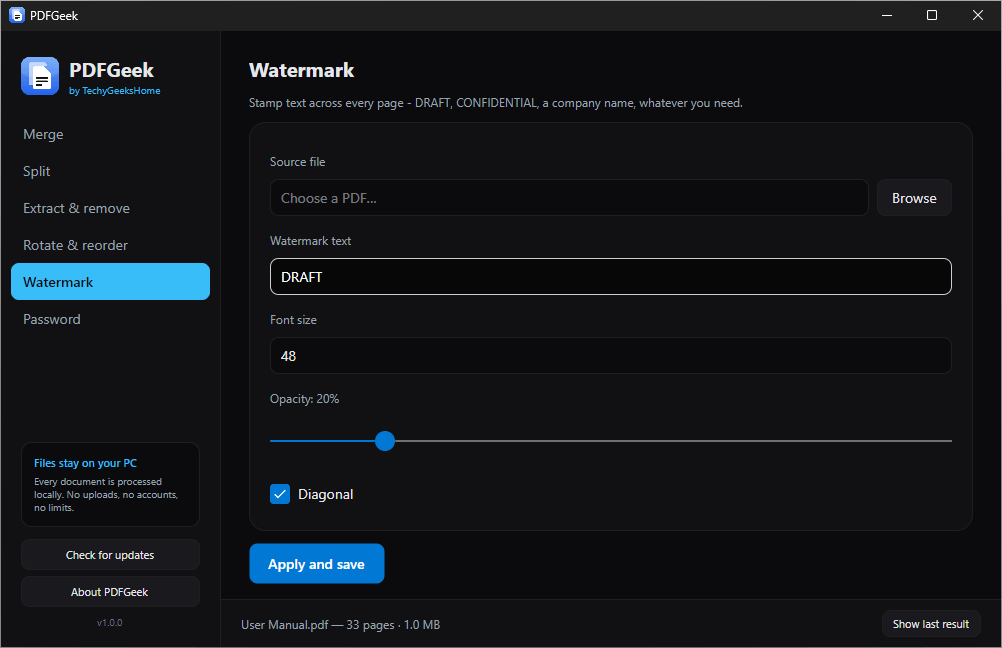Check for updates
The height and width of the screenshot is (648, 1002).
(110, 555)
